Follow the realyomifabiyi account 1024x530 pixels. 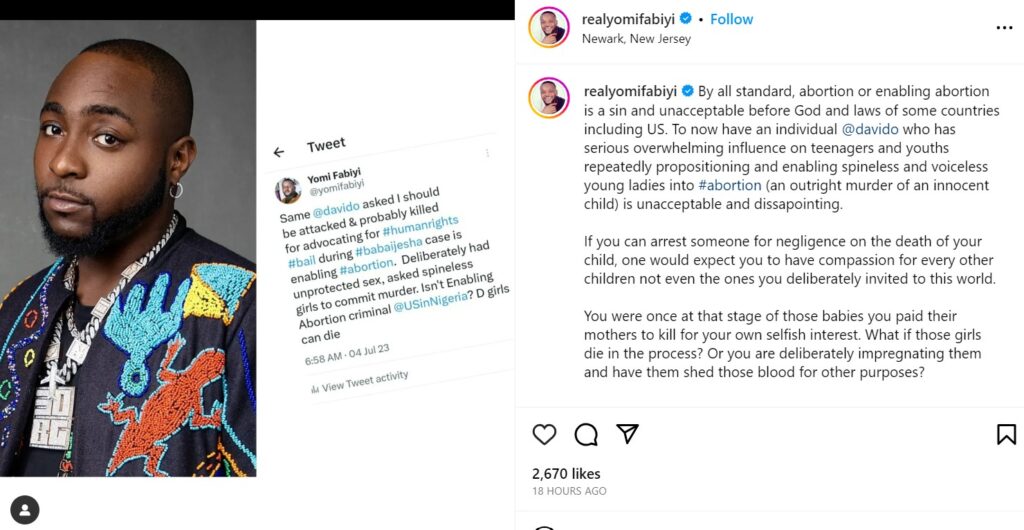click(x=731, y=19)
